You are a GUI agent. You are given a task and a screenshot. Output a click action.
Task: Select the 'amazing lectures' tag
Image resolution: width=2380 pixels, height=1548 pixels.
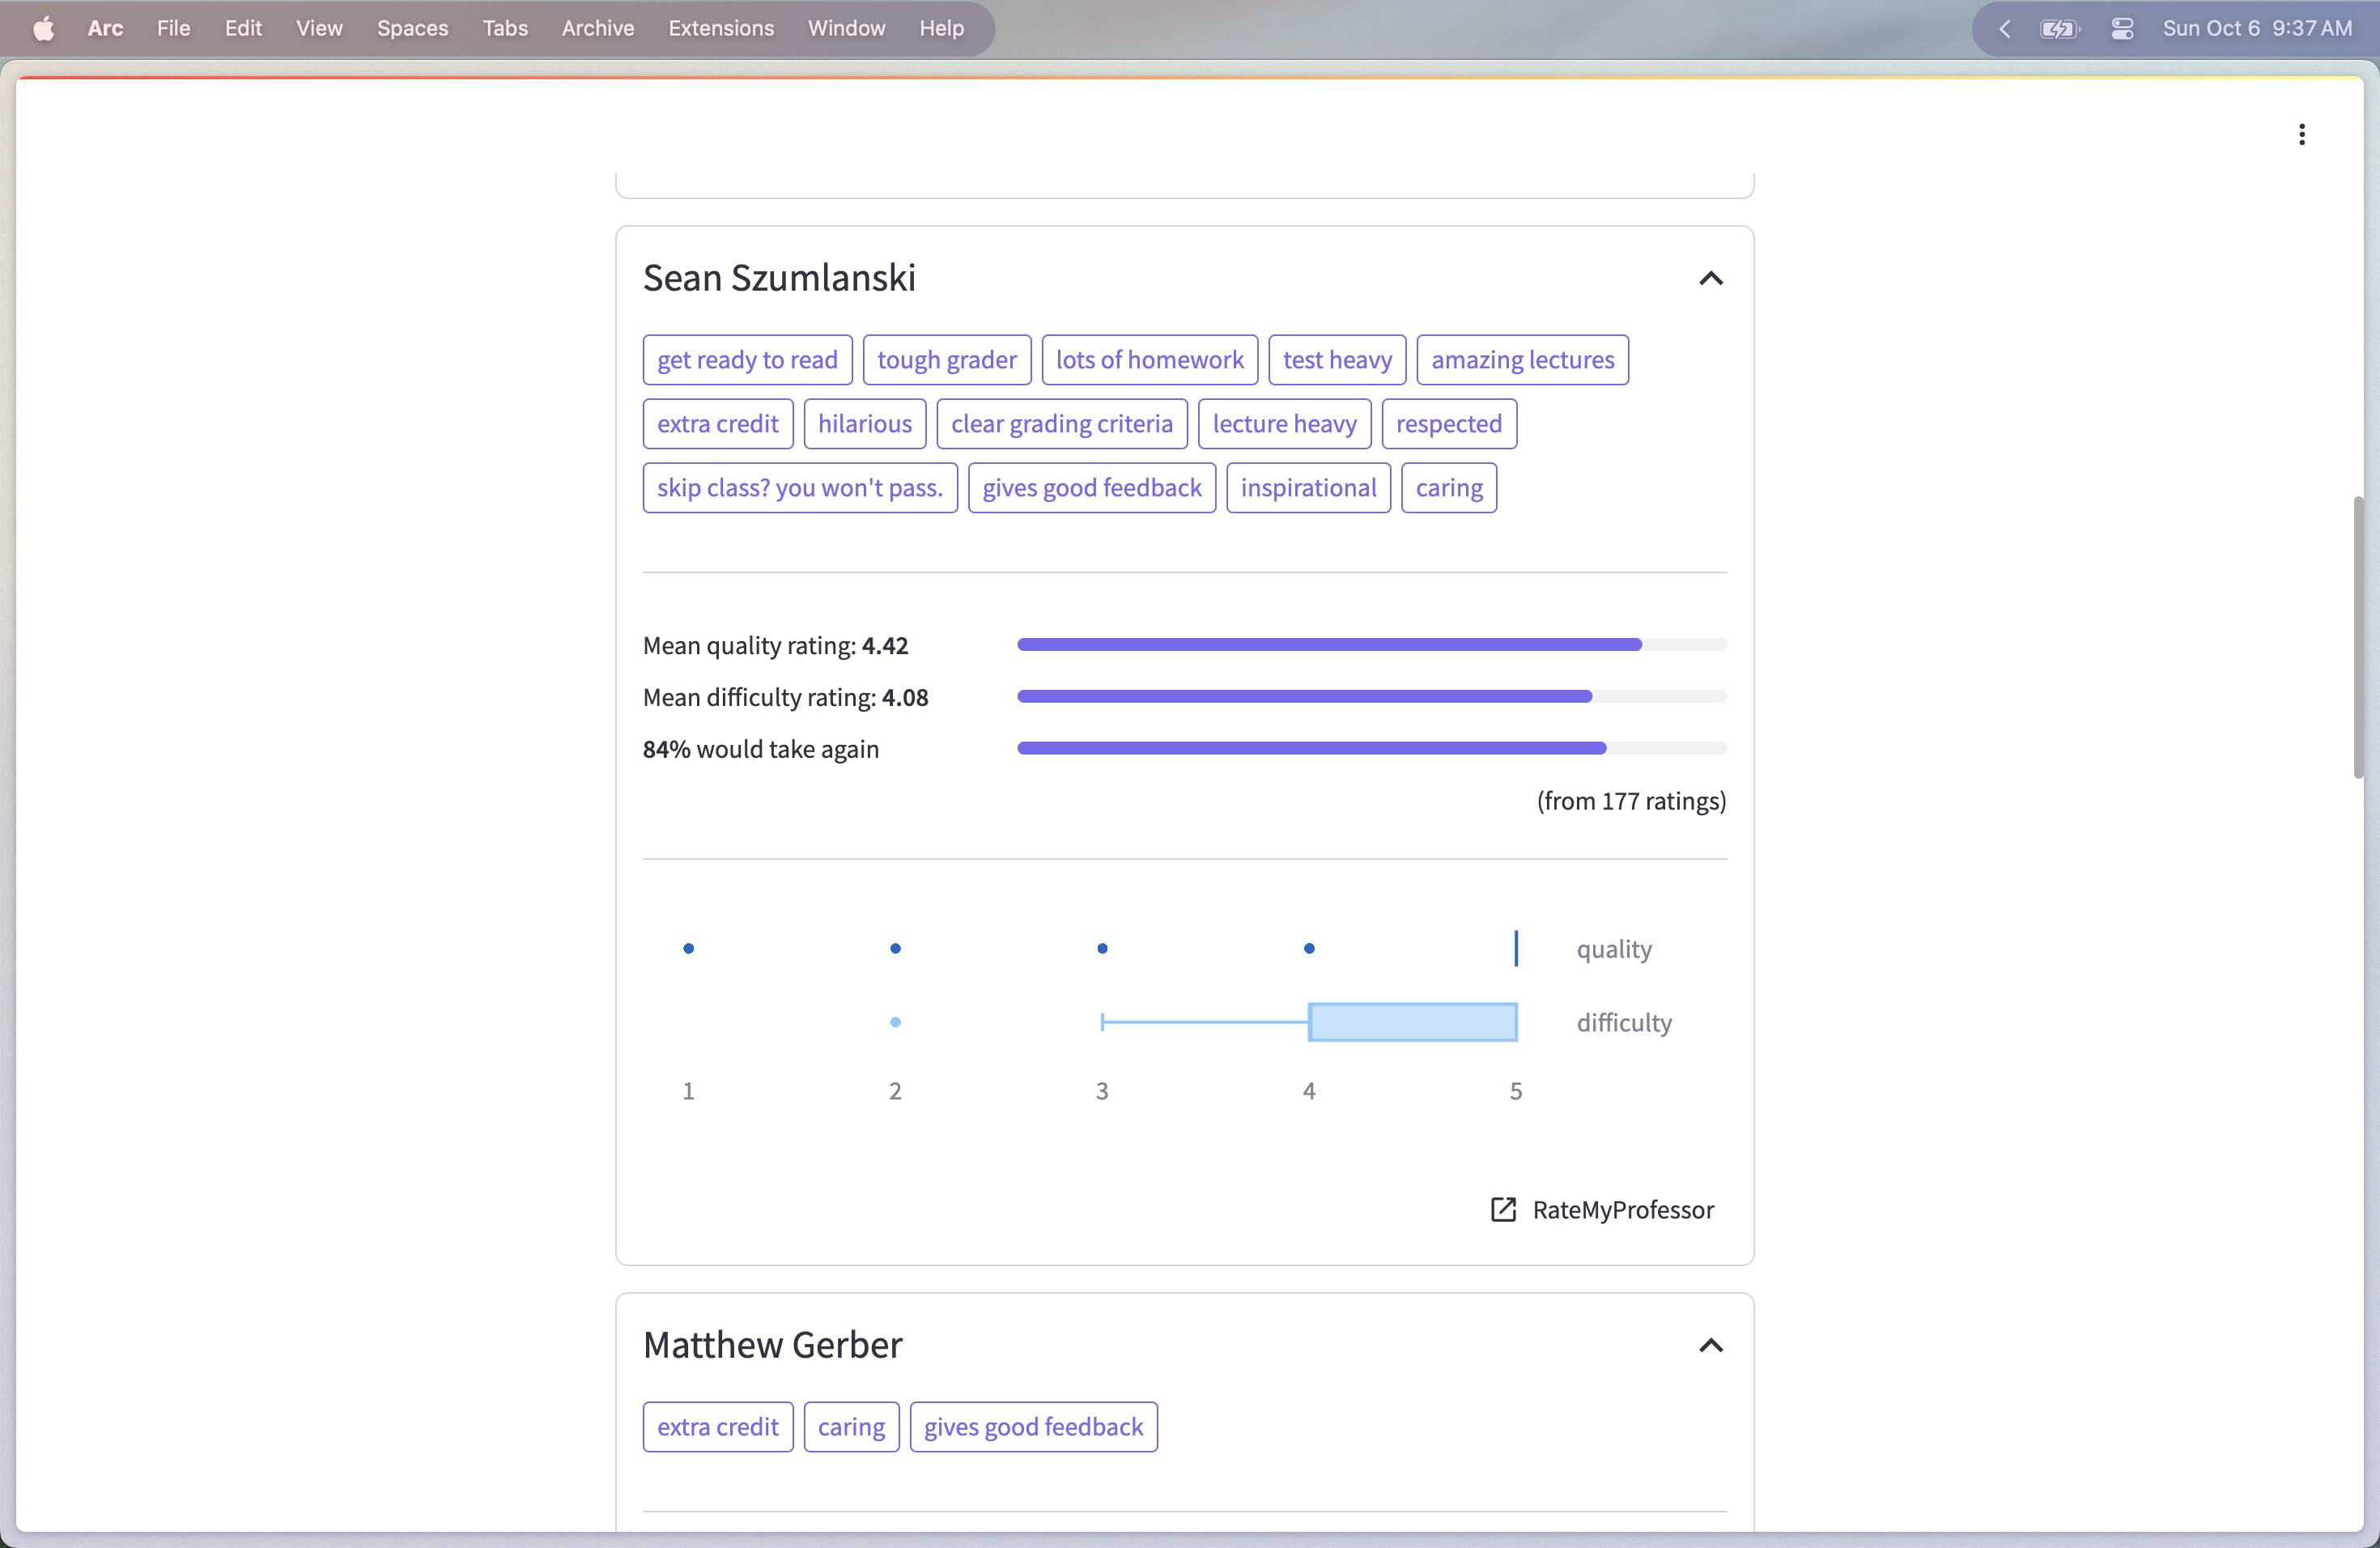click(1522, 360)
